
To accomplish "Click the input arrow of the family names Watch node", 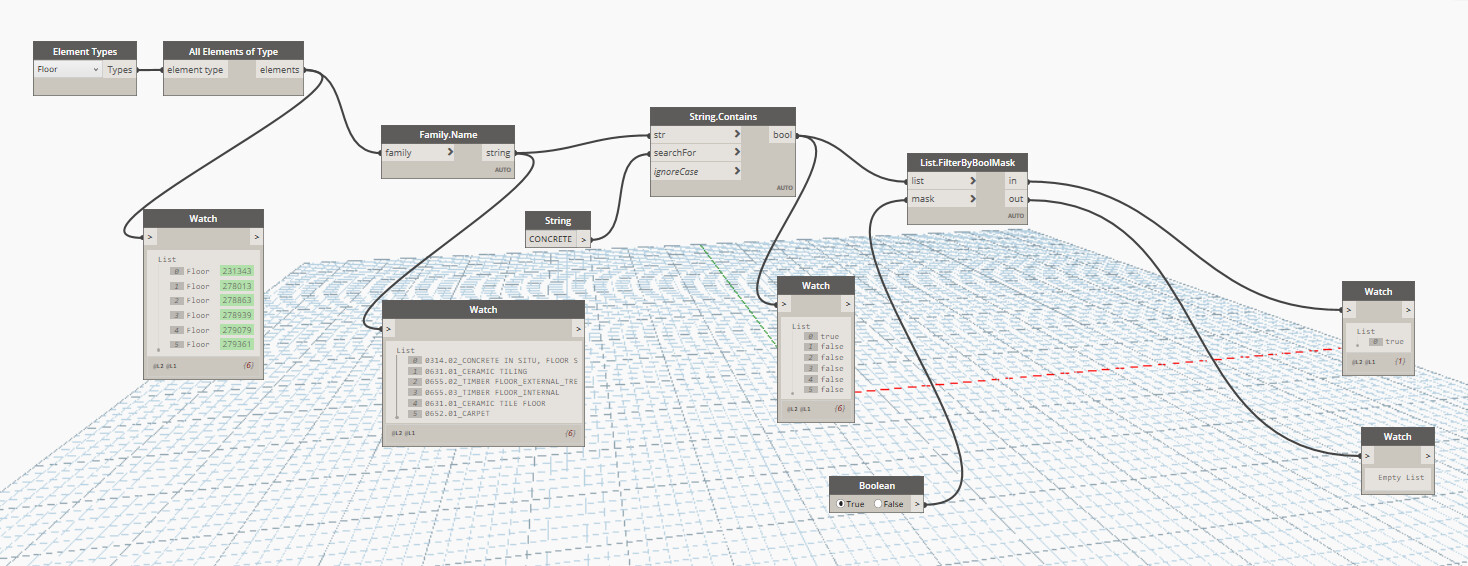I will pos(390,328).
